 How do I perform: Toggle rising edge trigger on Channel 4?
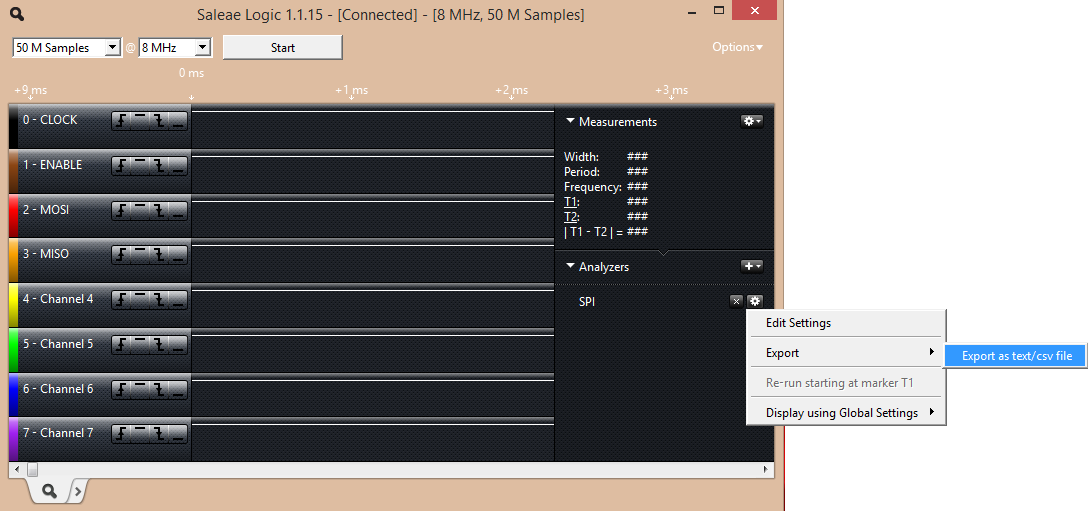[121, 299]
